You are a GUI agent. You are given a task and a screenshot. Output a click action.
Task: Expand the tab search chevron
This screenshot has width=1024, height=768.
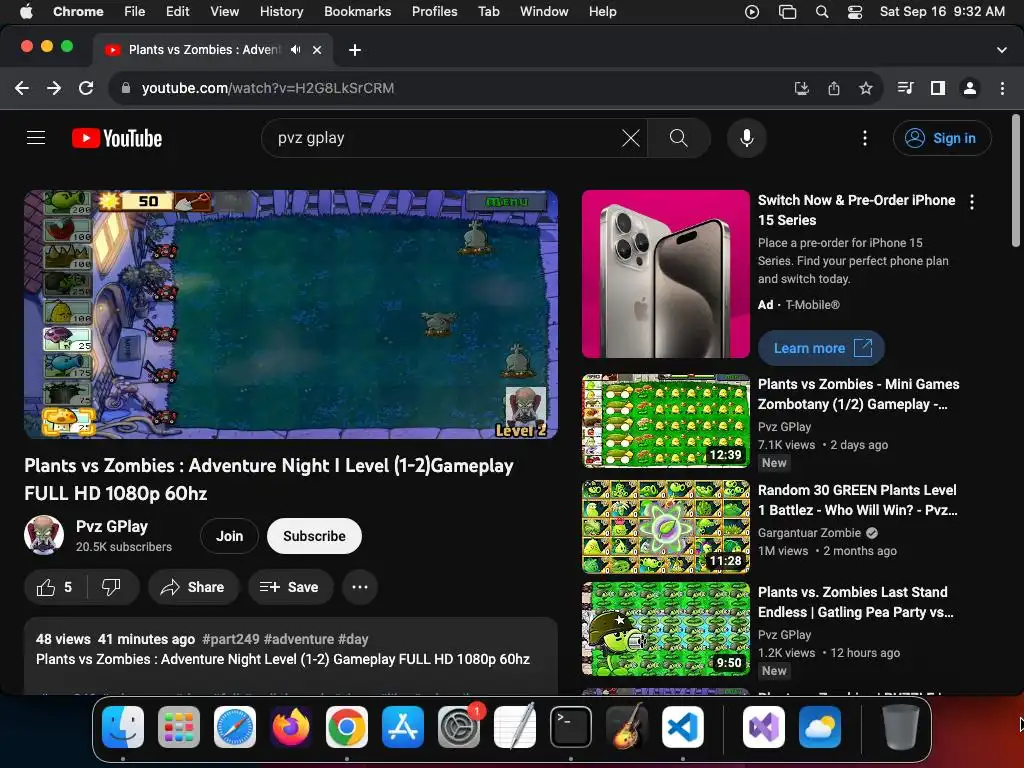(1002, 50)
